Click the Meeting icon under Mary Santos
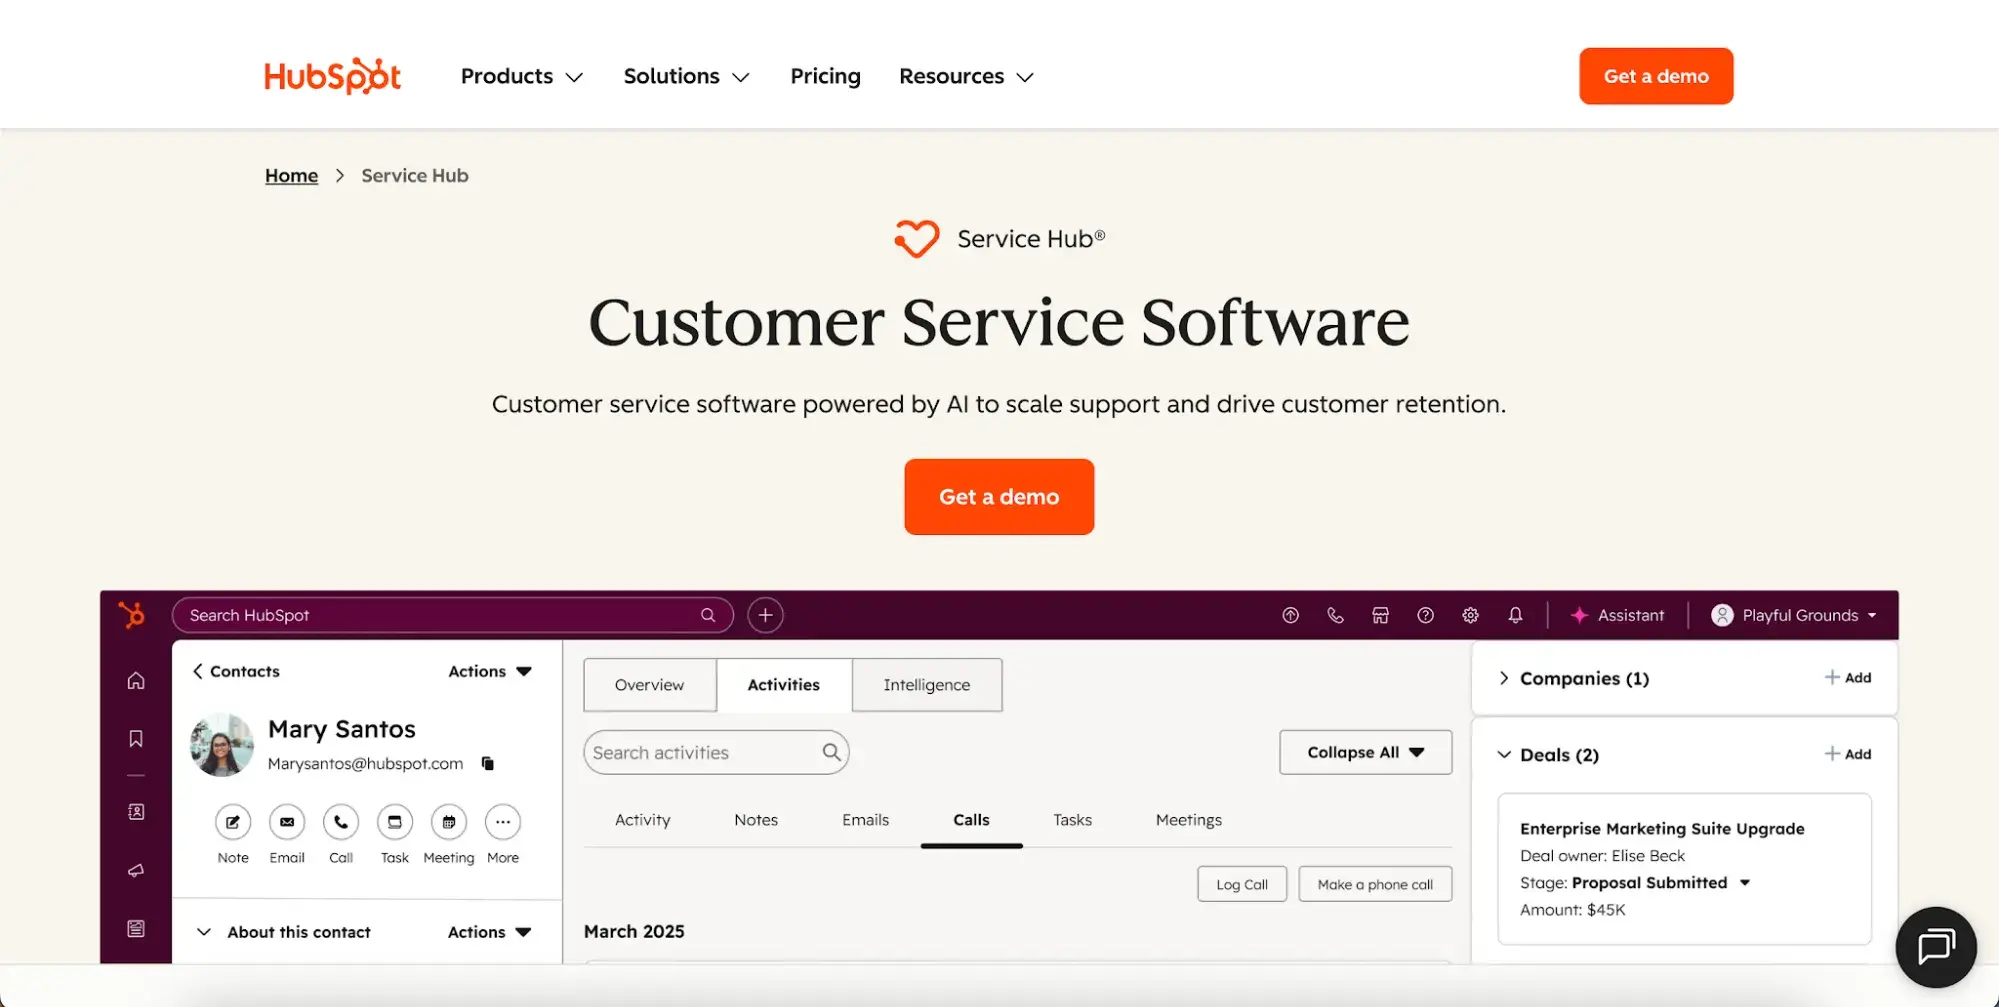Viewport: 1999px width, 1008px height. pos(449,822)
